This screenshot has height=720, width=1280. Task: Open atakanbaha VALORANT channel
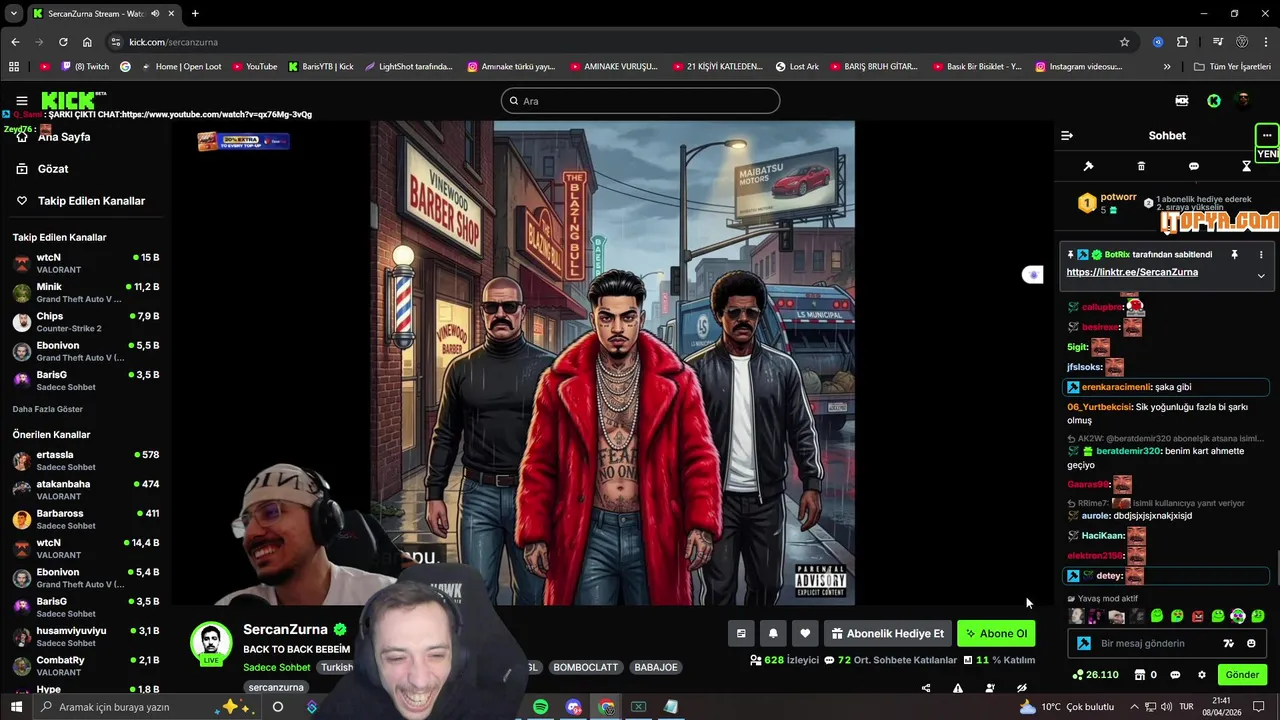pos(86,490)
